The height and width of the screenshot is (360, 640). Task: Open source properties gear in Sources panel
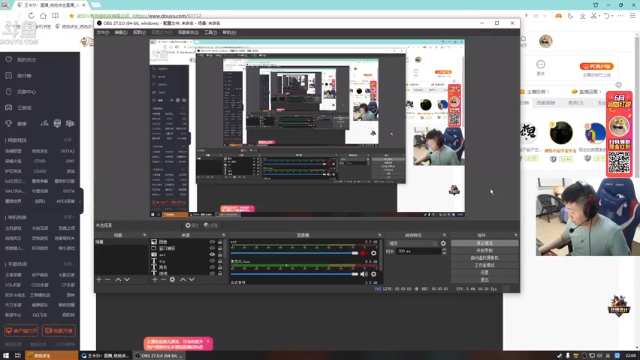pos(172,280)
